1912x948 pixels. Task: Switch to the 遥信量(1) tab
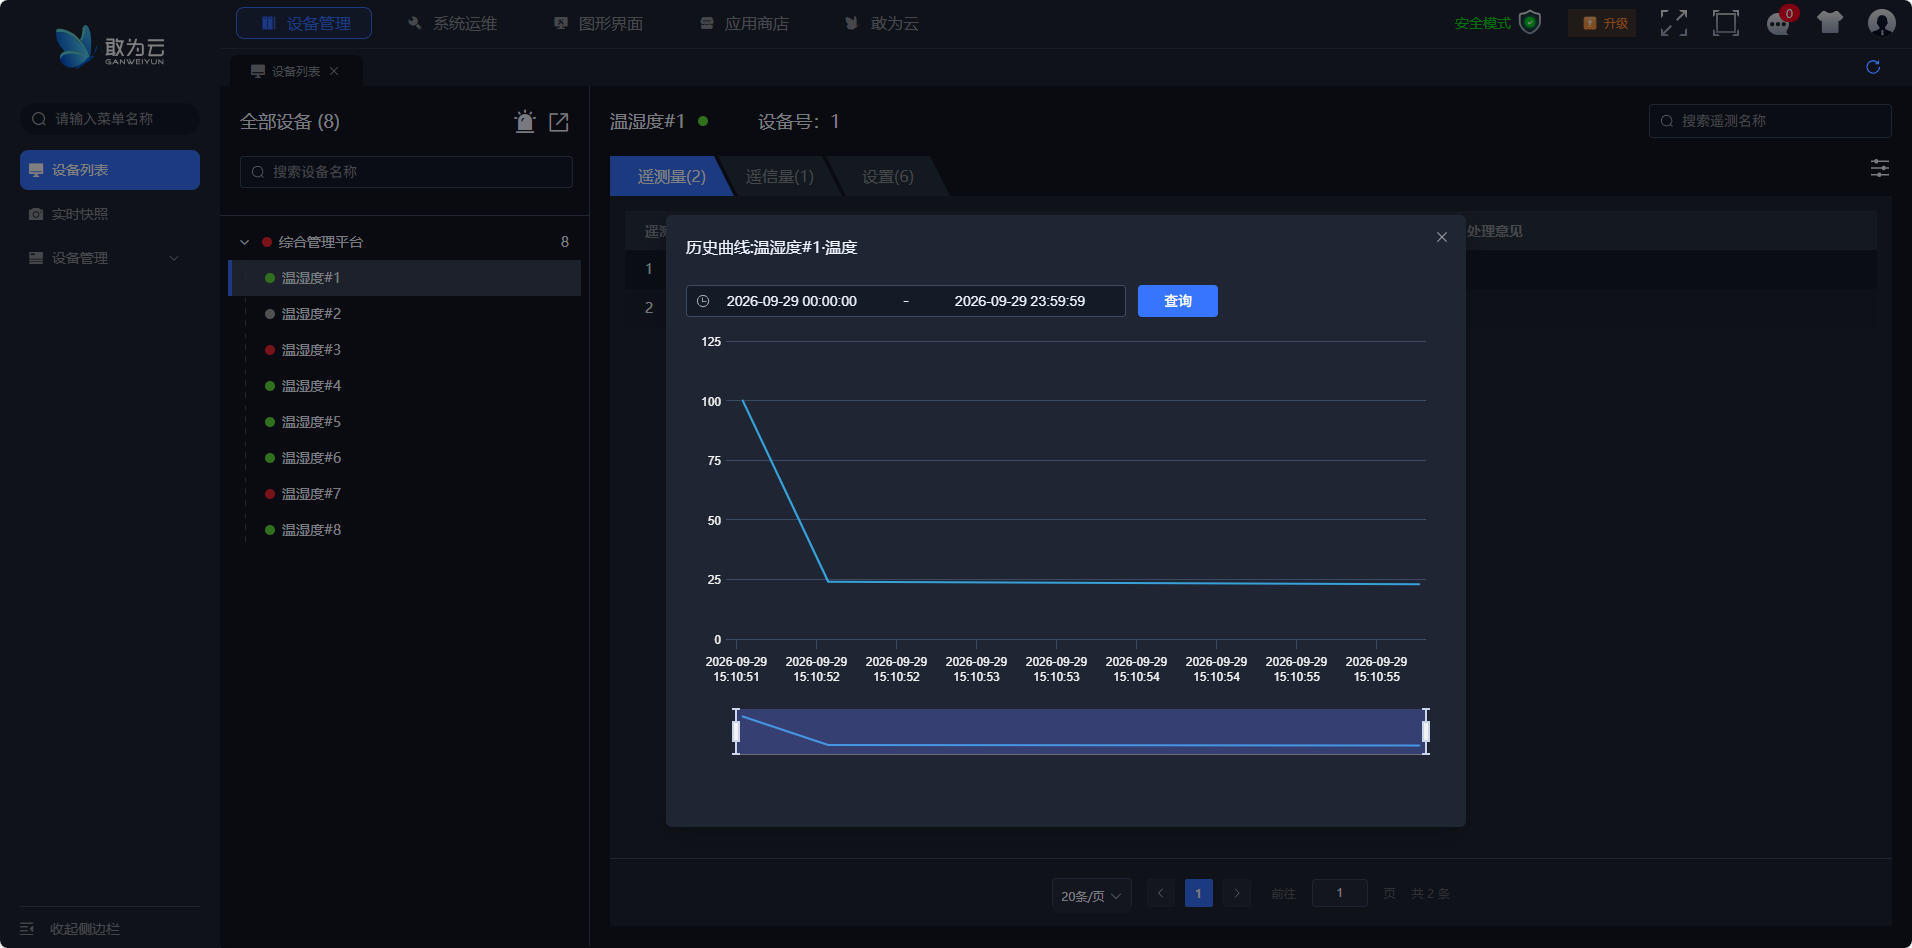pos(779,176)
